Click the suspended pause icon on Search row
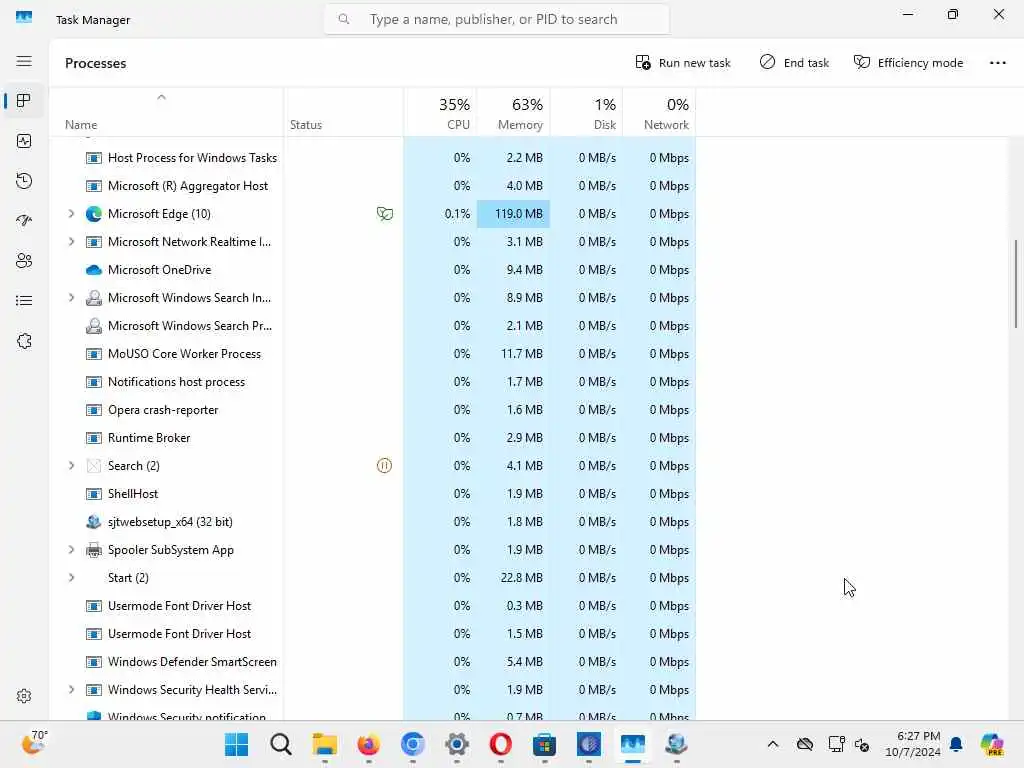Image resolution: width=1024 pixels, height=768 pixels. coord(385,466)
